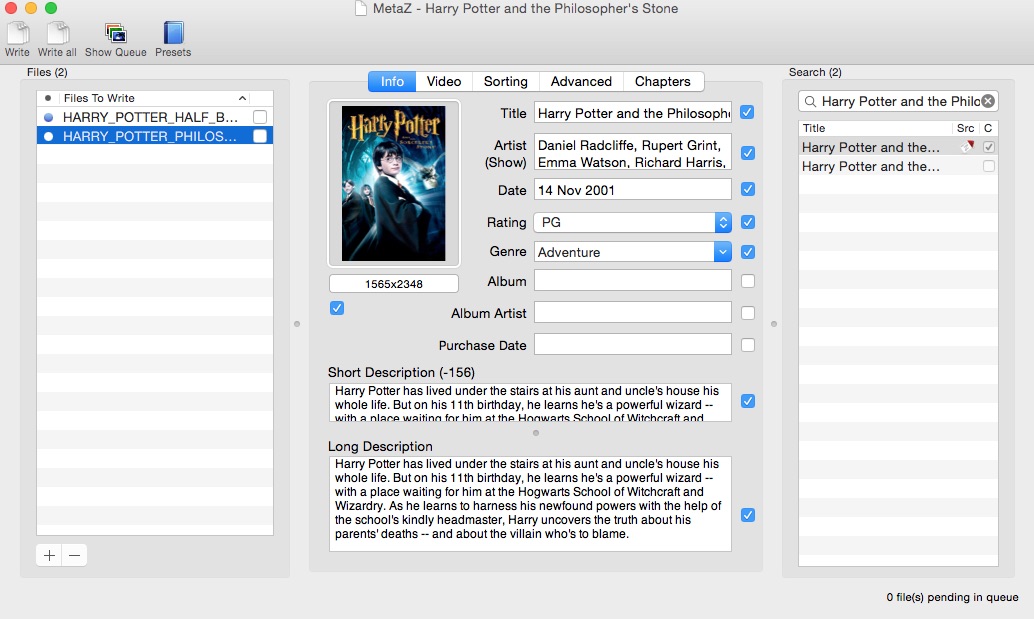Open the Rating PG popup menu
Image resolution: width=1034 pixels, height=619 pixels.
click(632, 222)
